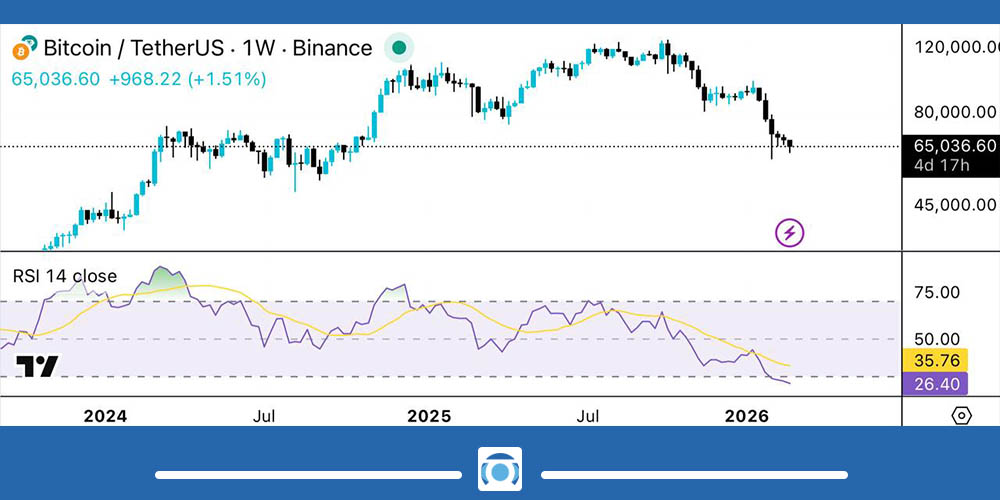Screen dimensions: 1000x500
Task: Click the purple 26.40 RSI value label
Action: click(x=950, y=384)
